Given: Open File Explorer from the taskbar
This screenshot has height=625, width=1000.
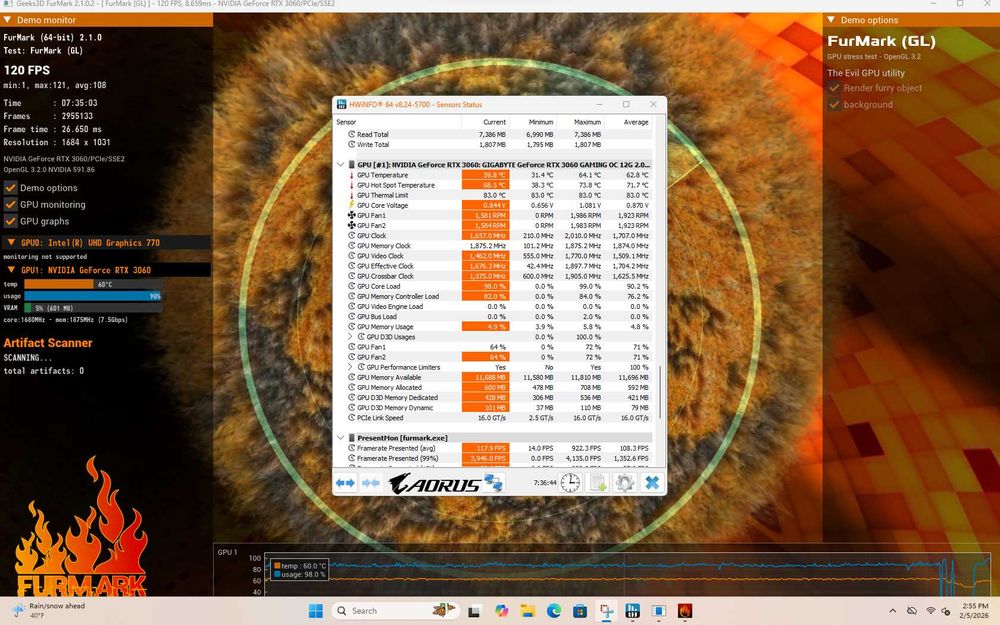Looking at the screenshot, I should [x=527, y=611].
